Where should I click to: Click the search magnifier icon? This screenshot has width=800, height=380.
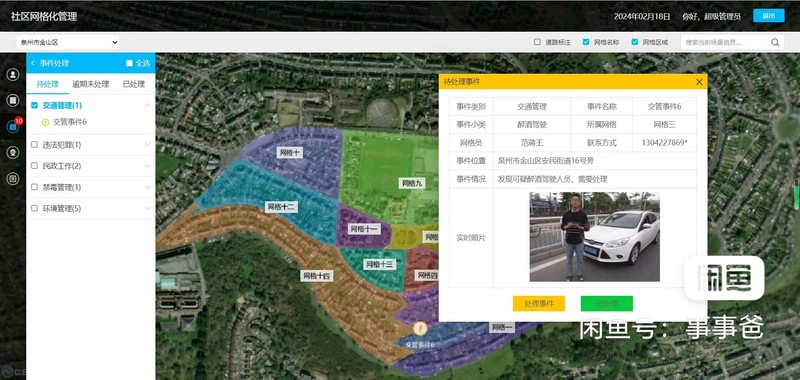tap(775, 42)
